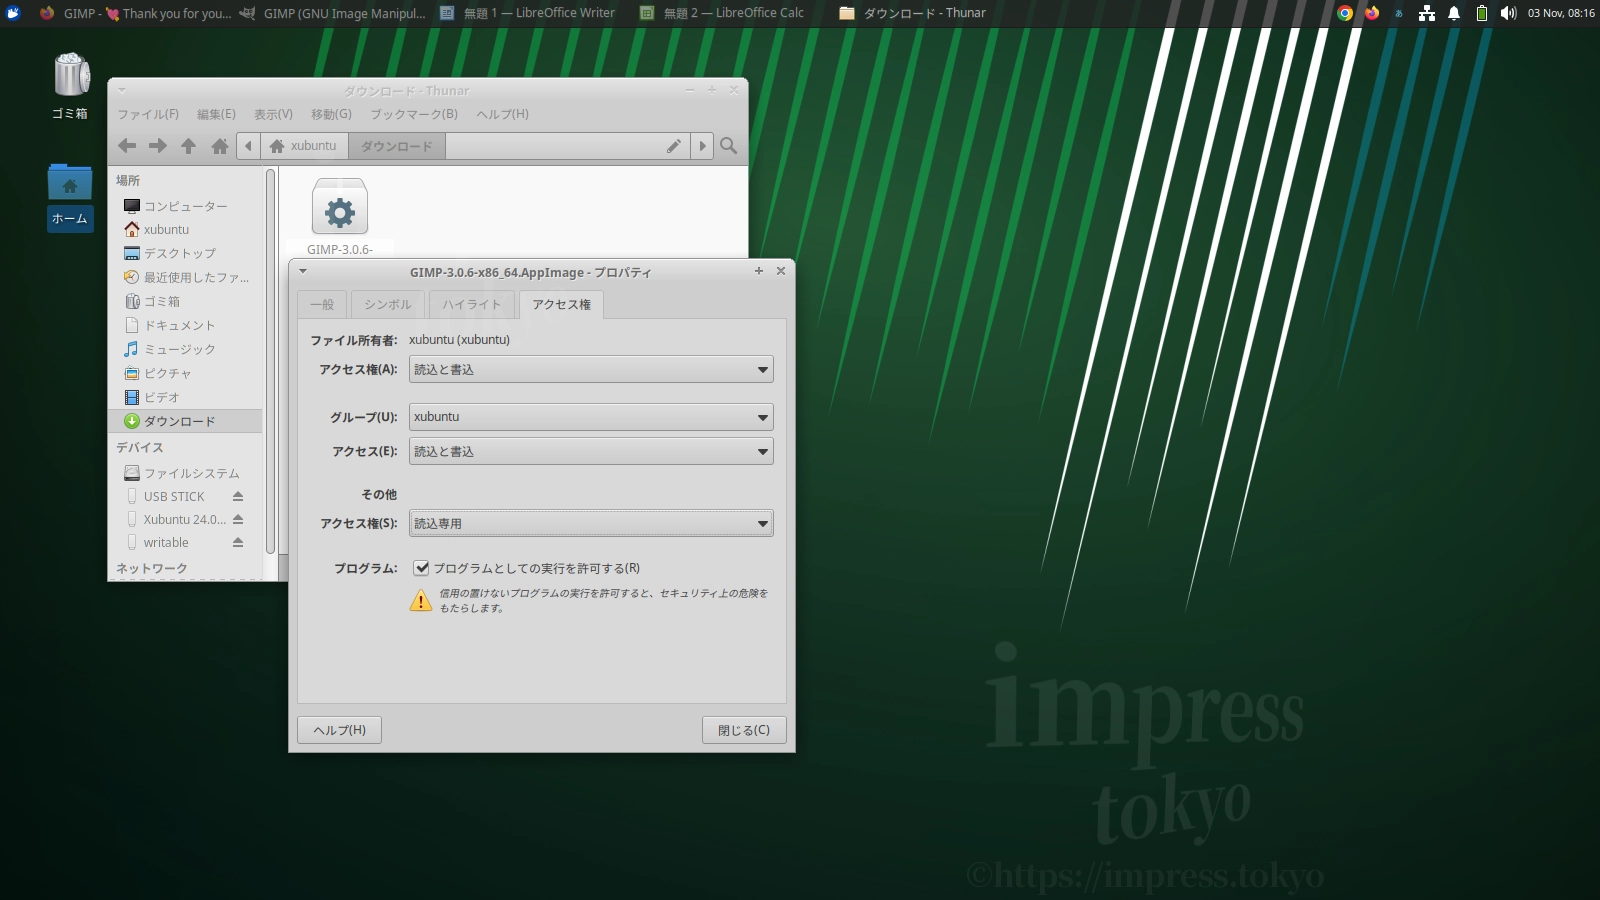Screen dimensions: 1600x900
Task: Switch to GIMP Firefox window taskbar button
Action: 135,13
